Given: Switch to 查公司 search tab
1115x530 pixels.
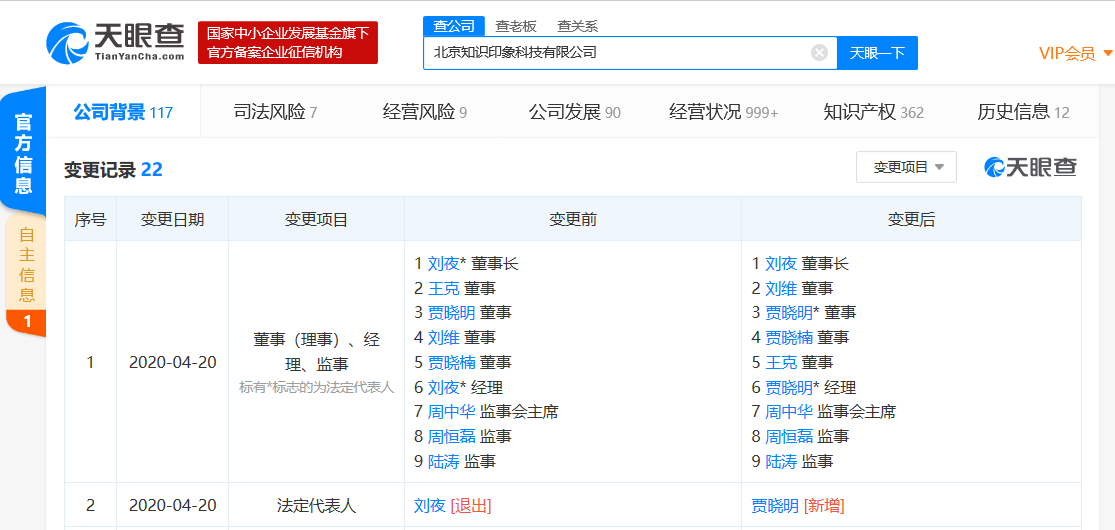Looking at the screenshot, I should [454, 26].
